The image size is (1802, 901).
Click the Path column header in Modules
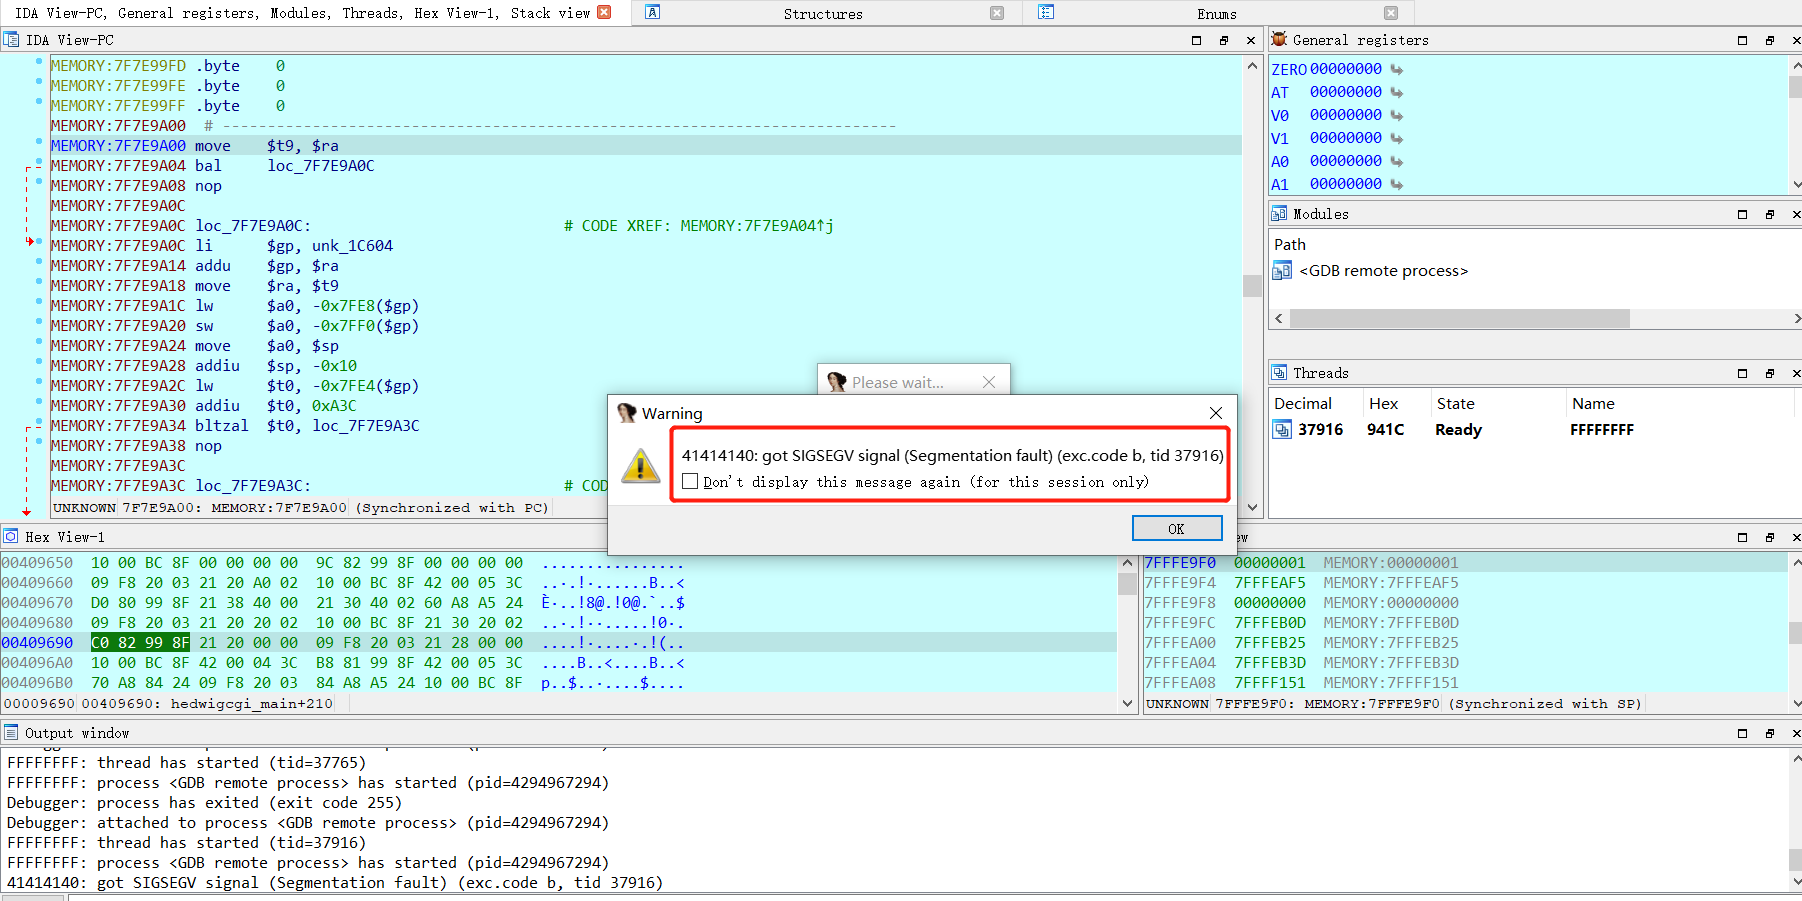(x=1290, y=245)
